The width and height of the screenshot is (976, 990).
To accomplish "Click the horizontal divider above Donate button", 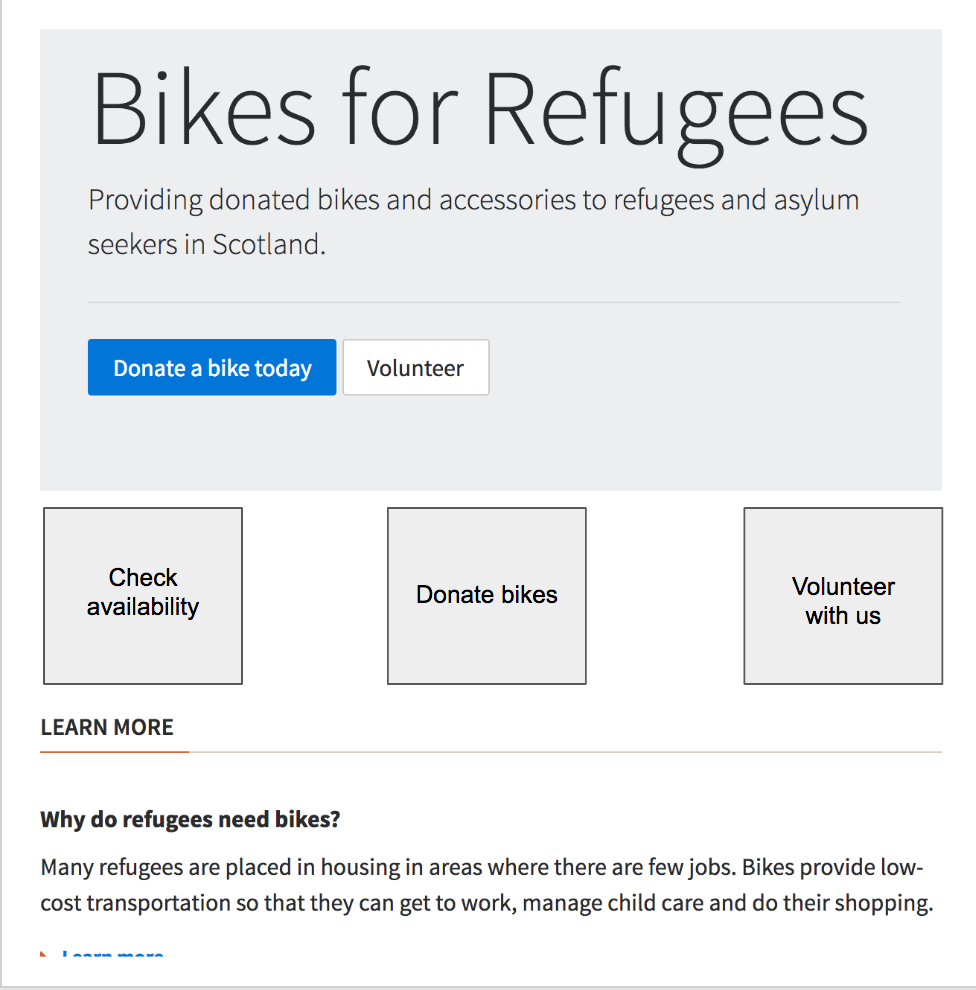I will [494, 302].
